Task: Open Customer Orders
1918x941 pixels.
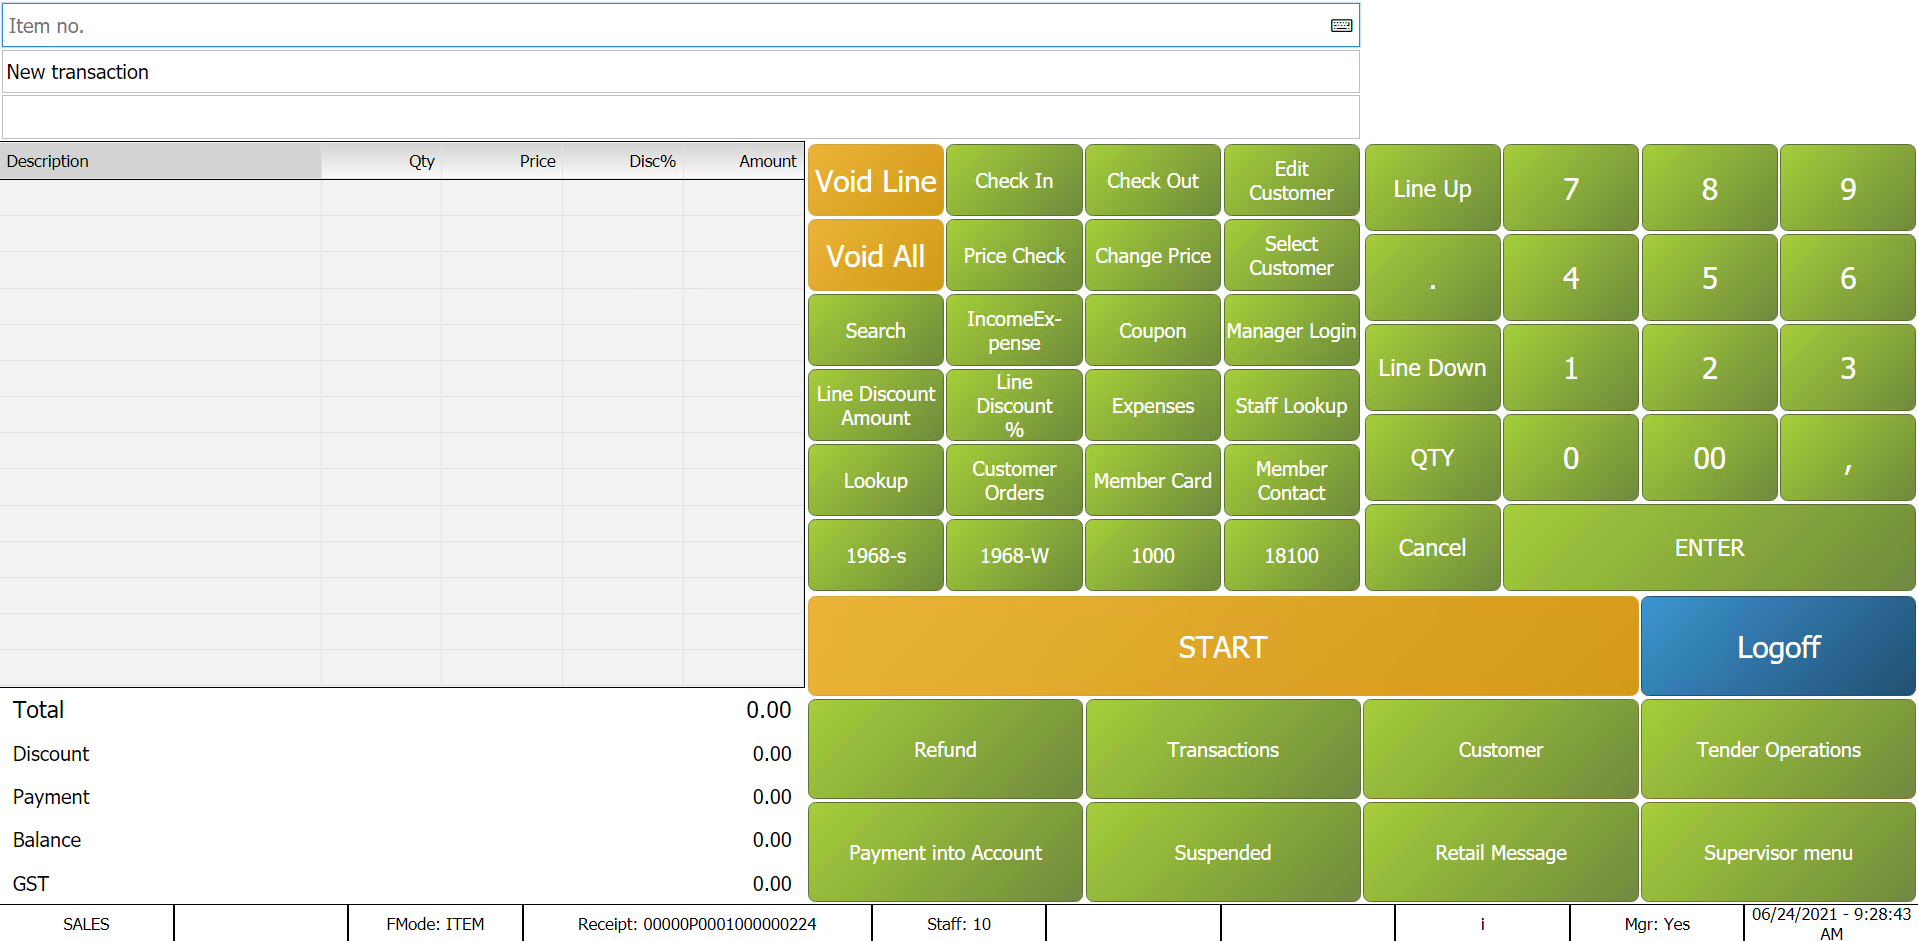Action: [1013, 481]
